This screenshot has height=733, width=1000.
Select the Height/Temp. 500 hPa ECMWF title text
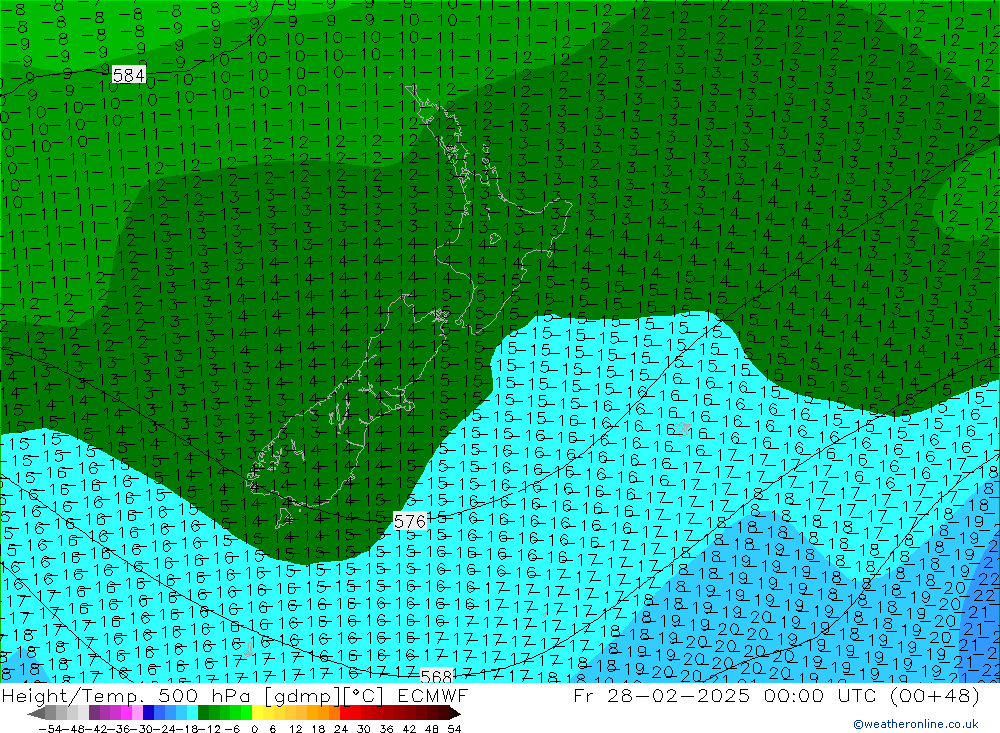(235, 695)
